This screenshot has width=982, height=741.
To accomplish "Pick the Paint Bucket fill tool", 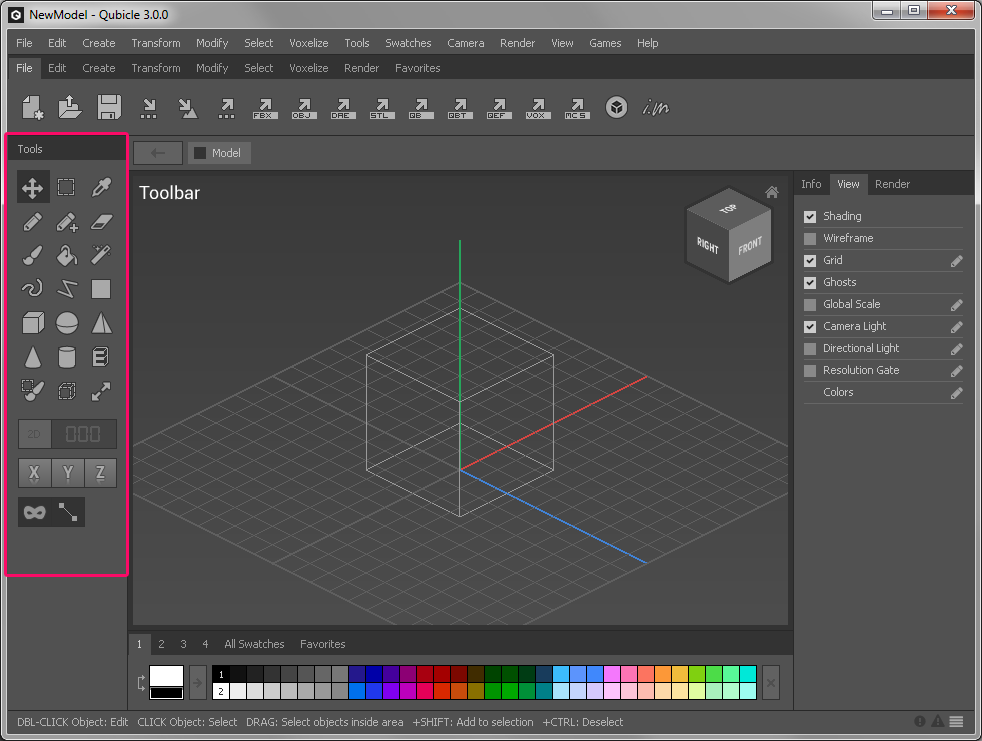I will [67, 256].
